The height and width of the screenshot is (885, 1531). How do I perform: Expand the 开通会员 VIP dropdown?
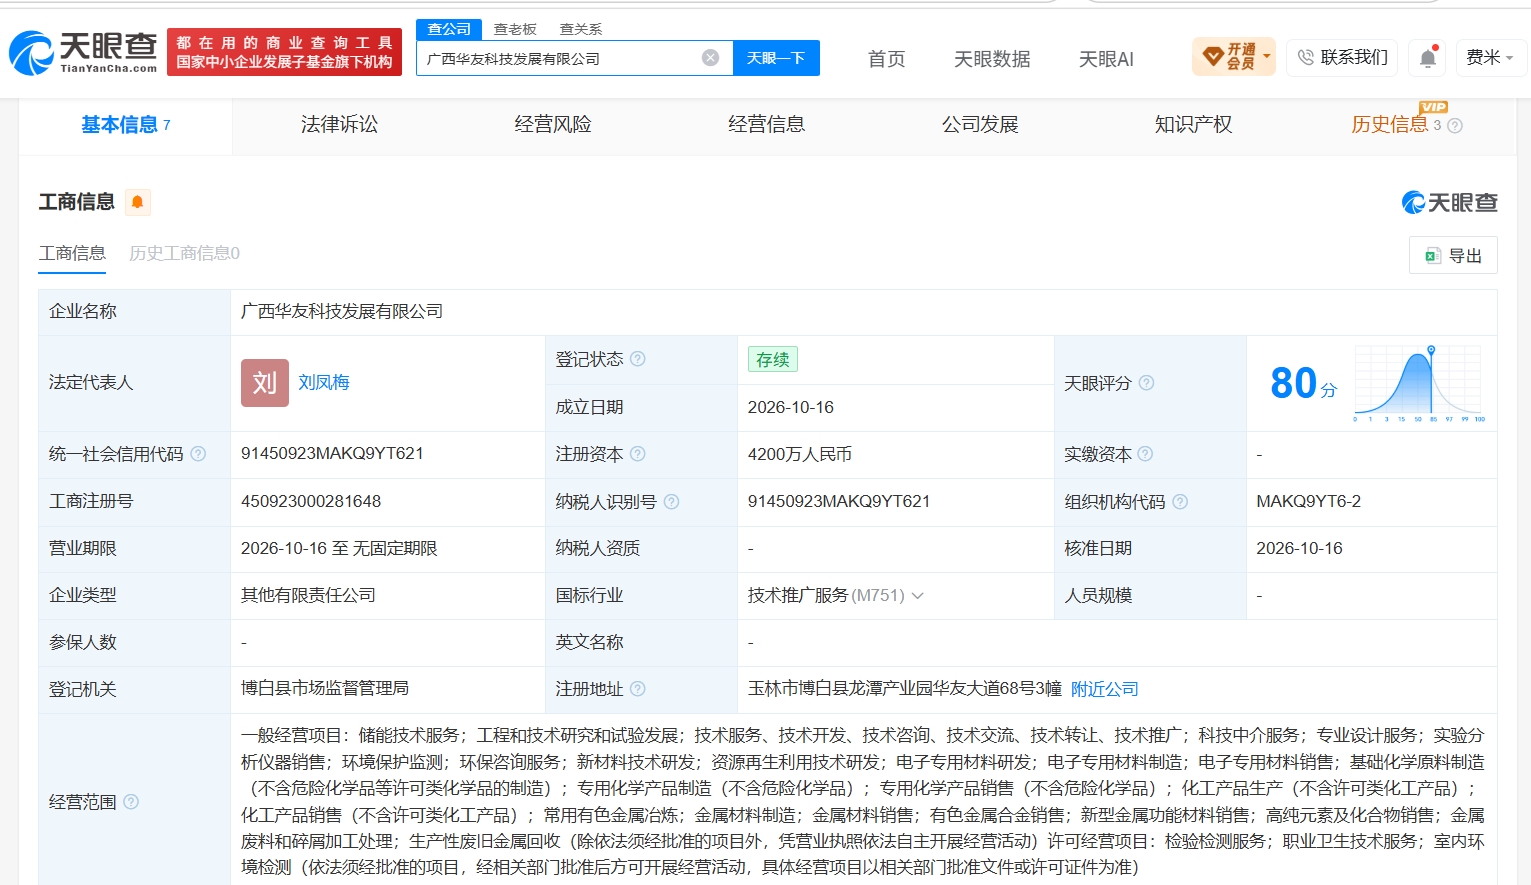pyautogui.click(x=1235, y=57)
